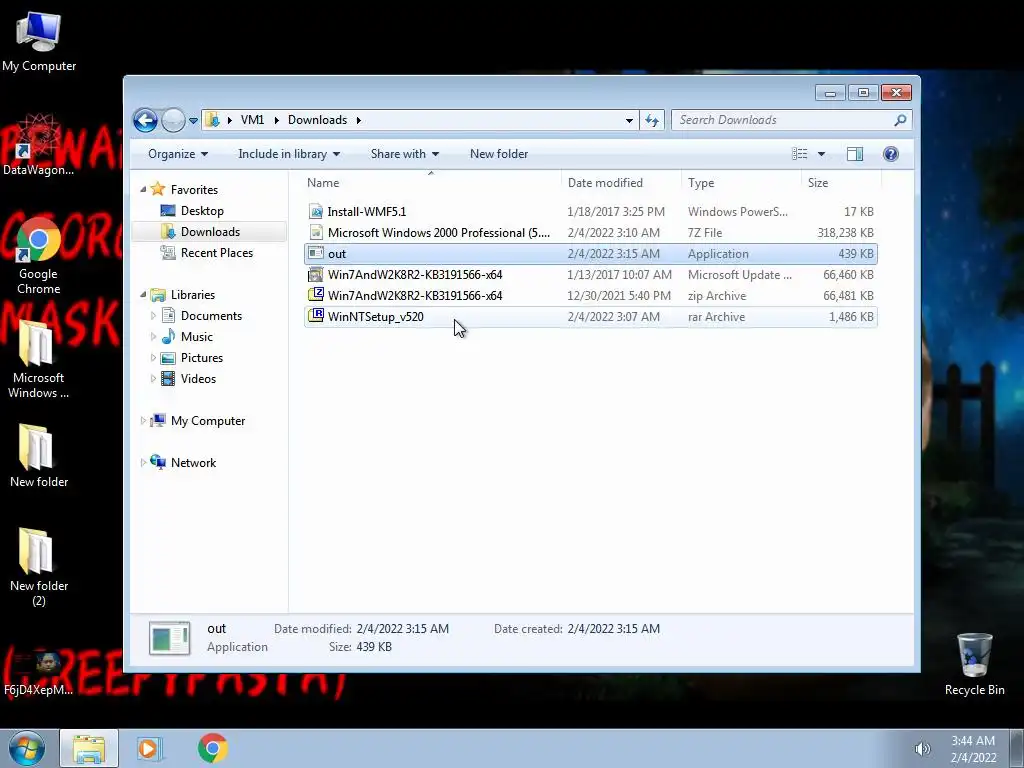Collapse the Favorites group
Image resolution: width=1024 pixels, height=768 pixels.
tap(143, 189)
